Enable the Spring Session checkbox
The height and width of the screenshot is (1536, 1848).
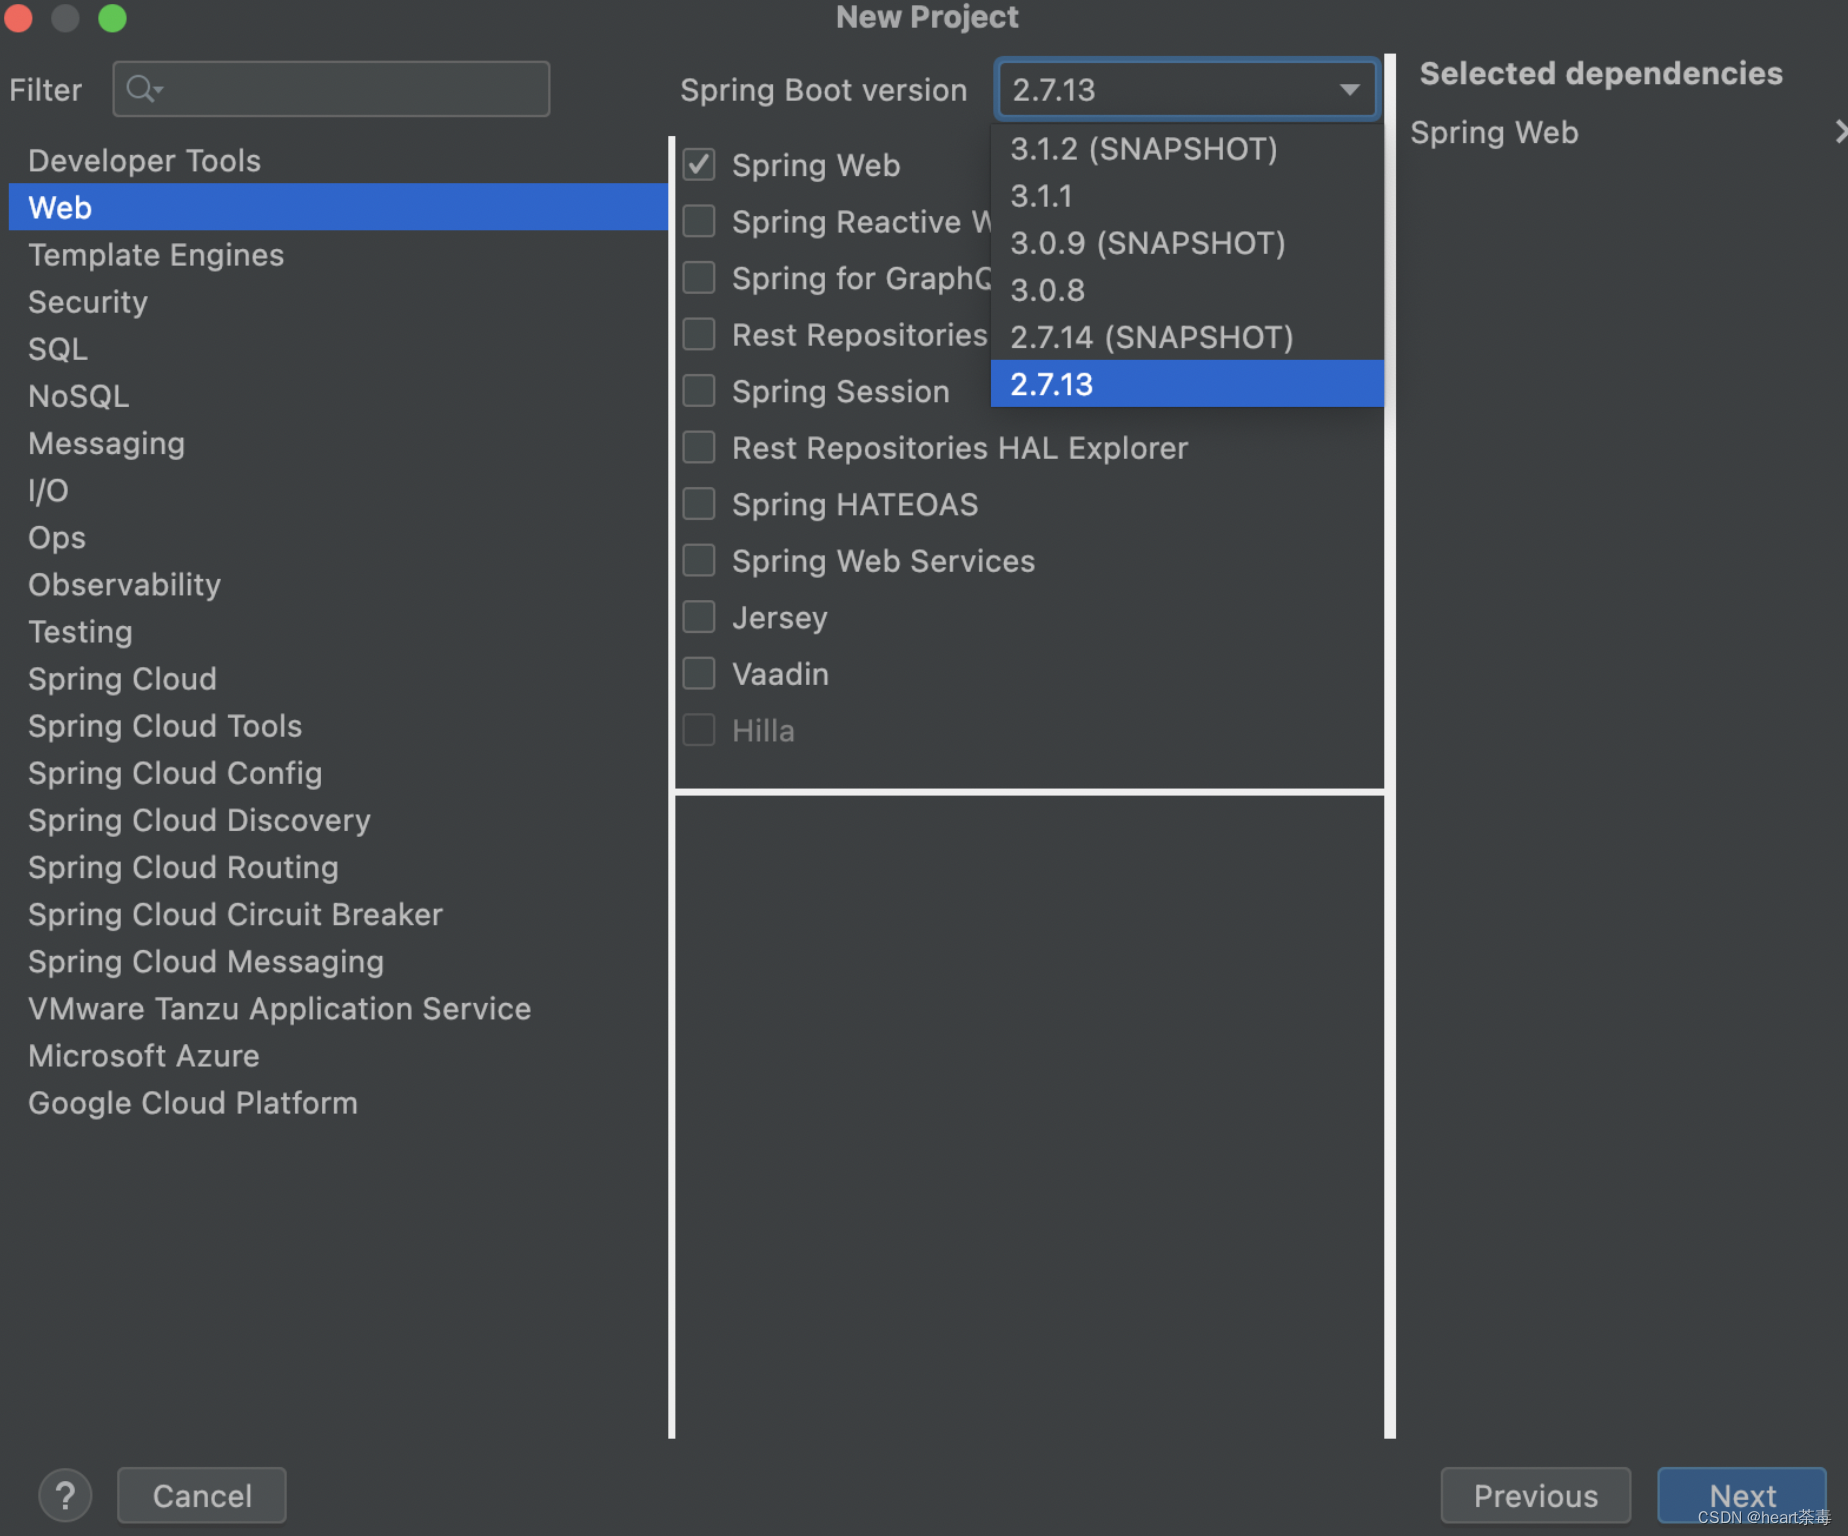(x=699, y=391)
